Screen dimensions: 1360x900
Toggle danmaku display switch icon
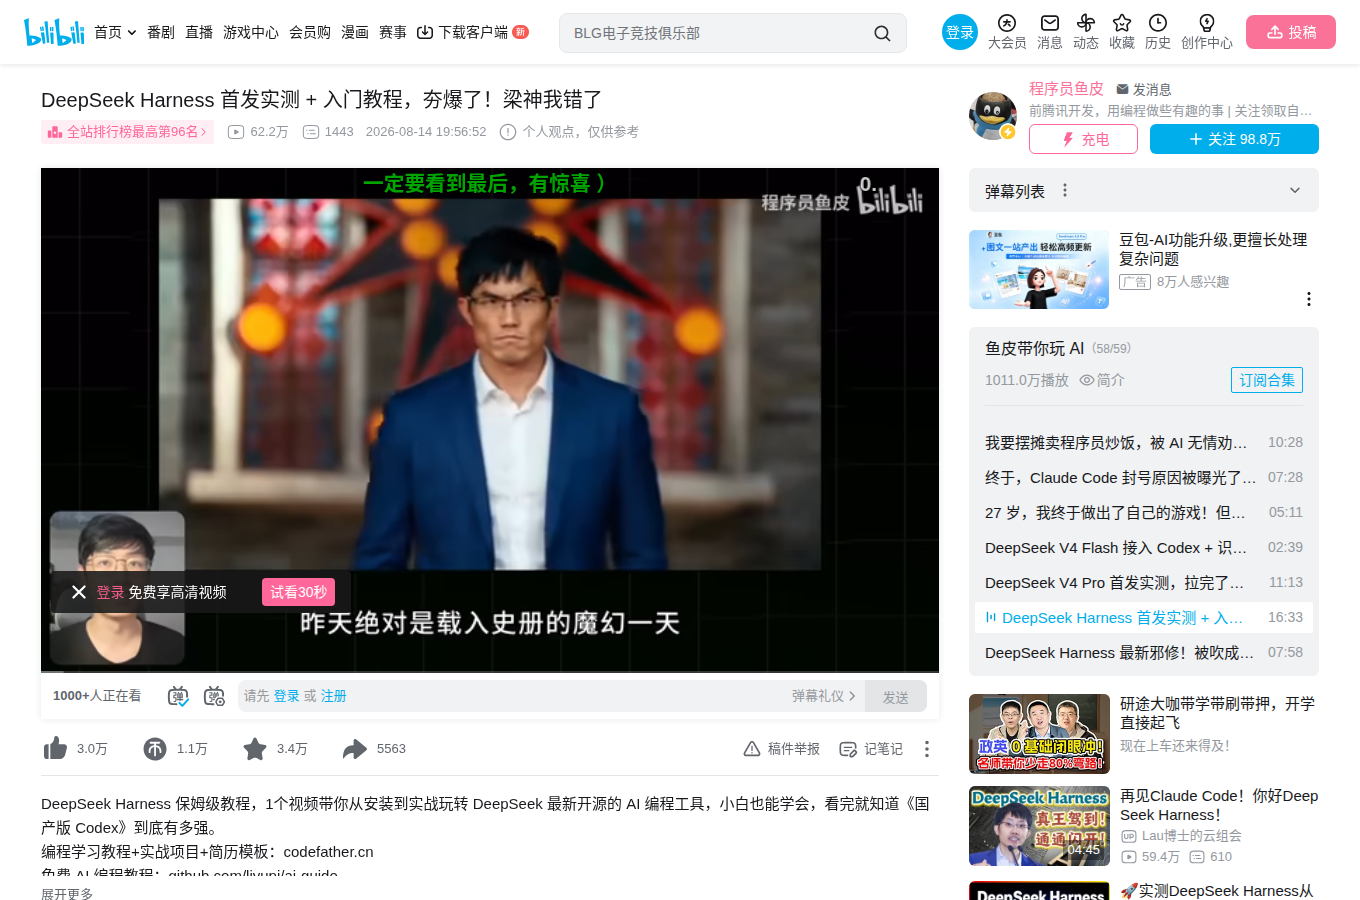pos(178,696)
